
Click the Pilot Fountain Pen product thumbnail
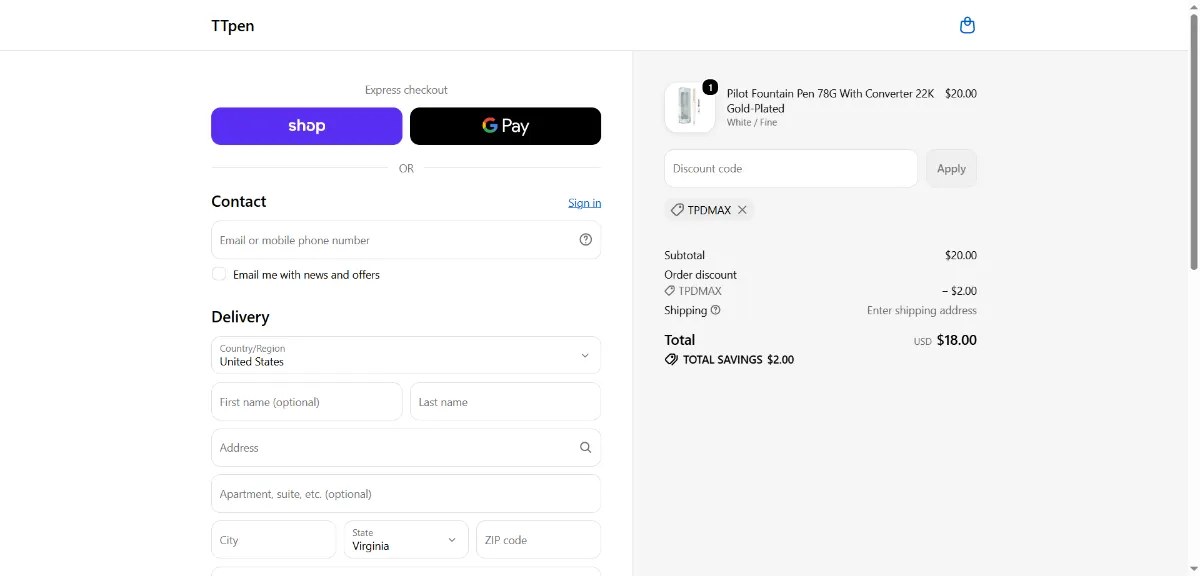point(690,108)
